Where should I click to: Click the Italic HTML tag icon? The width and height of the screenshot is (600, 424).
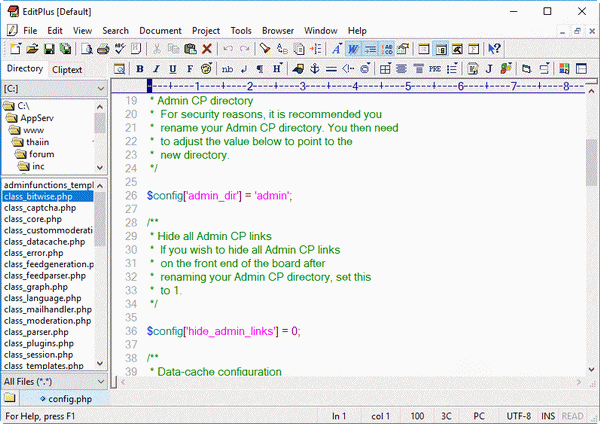pos(157,69)
